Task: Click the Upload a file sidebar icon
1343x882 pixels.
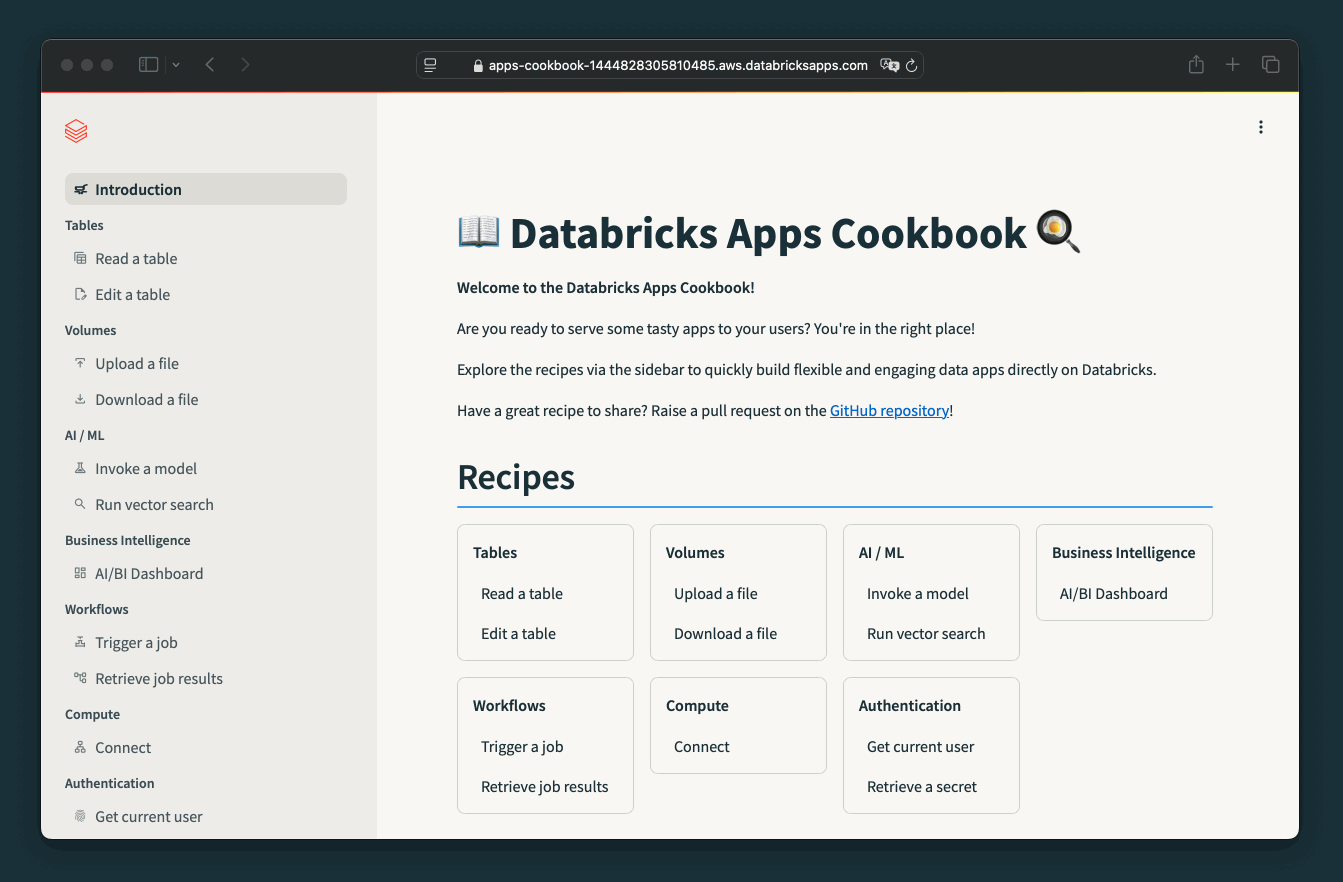Action: click(80, 363)
